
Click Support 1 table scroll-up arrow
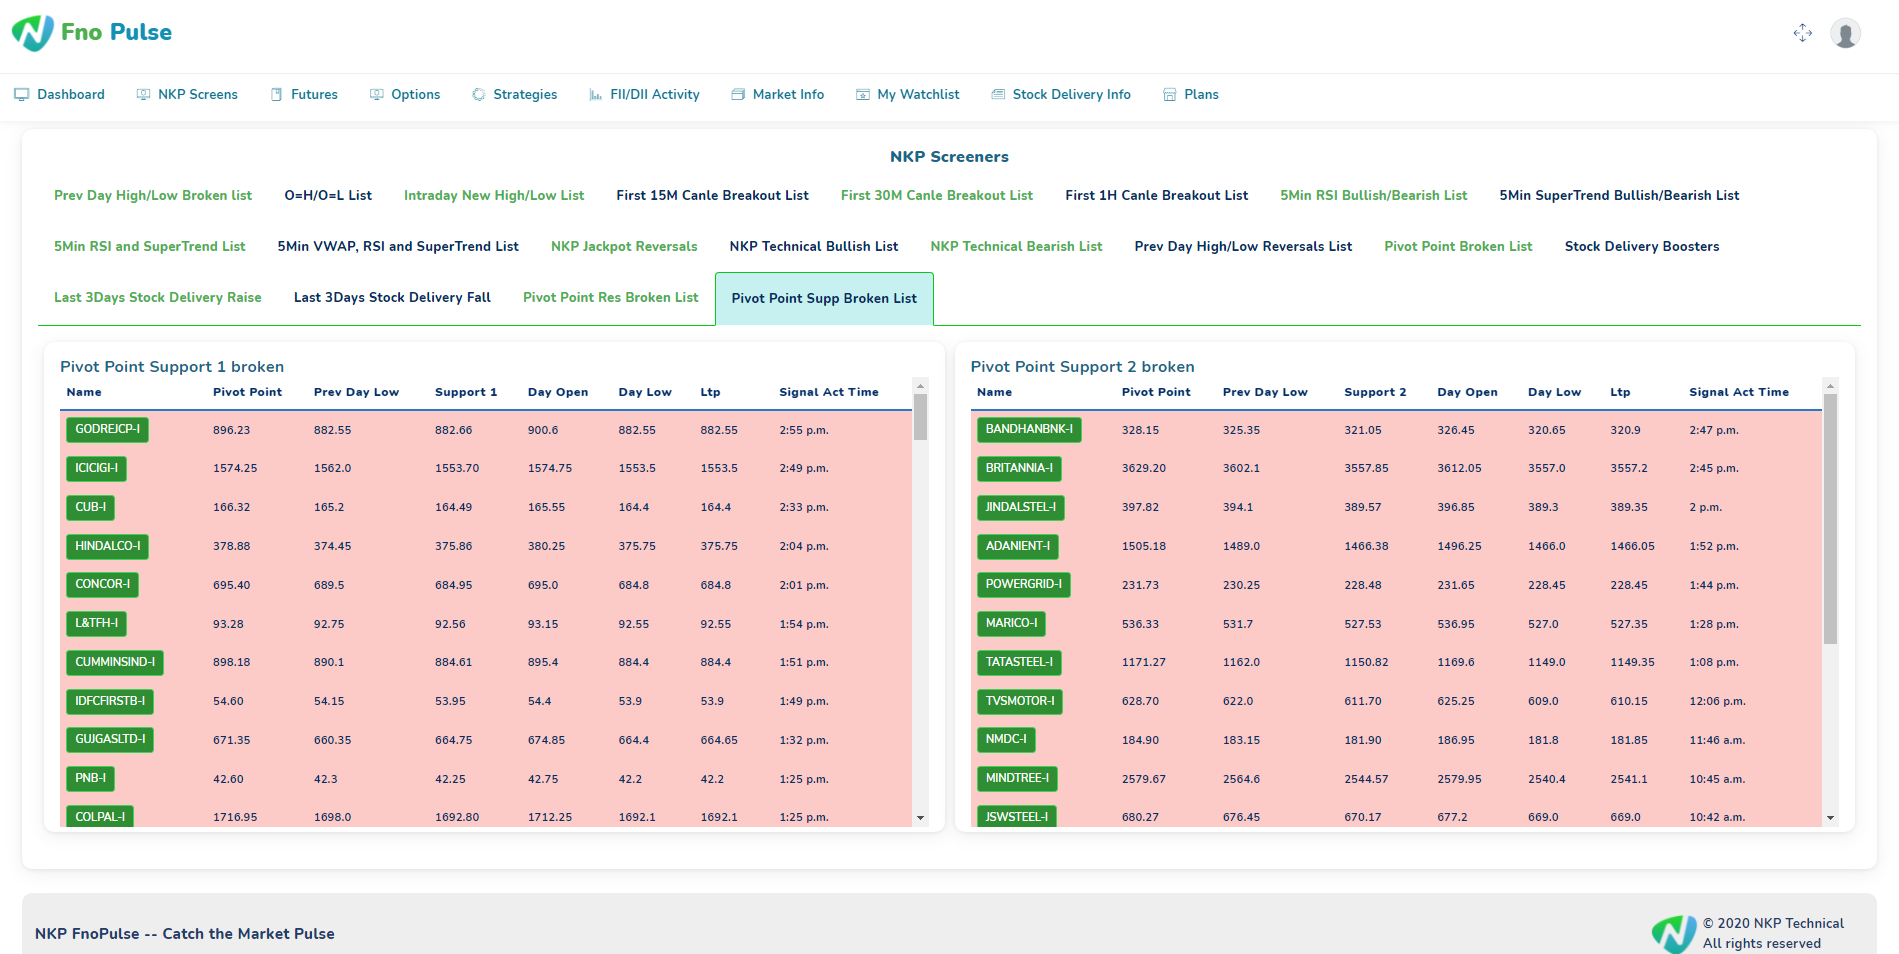pyautogui.click(x=920, y=386)
